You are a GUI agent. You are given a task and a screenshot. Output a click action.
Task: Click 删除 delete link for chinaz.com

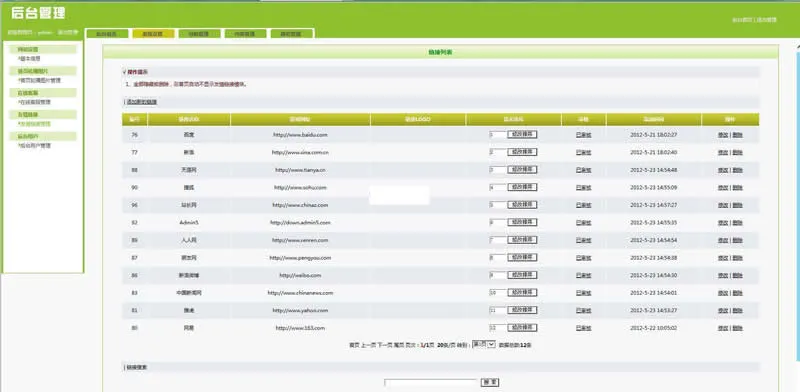pyautogui.click(x=738, y=205)
